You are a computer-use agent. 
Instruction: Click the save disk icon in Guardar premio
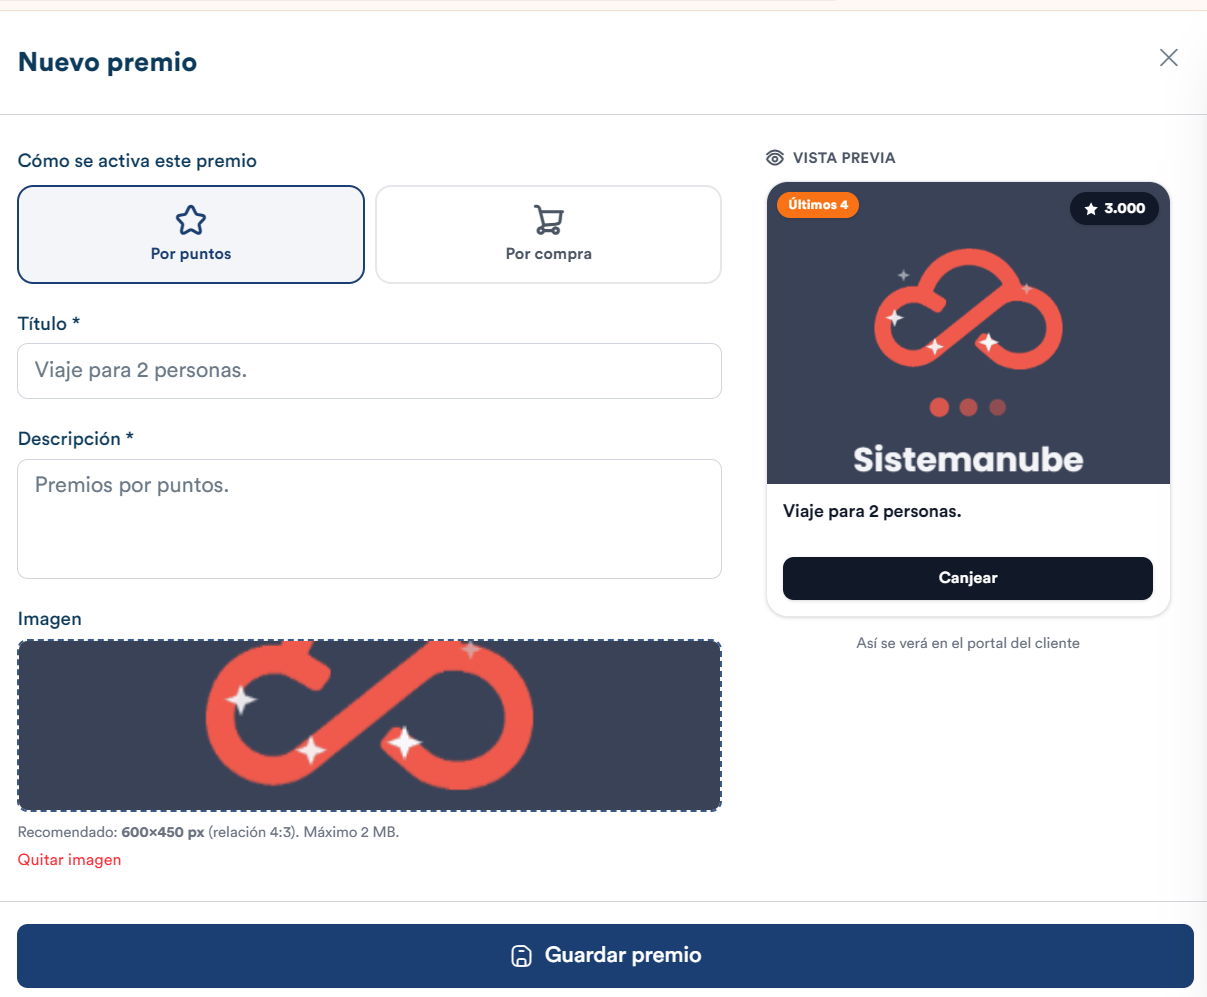(521, 956)
